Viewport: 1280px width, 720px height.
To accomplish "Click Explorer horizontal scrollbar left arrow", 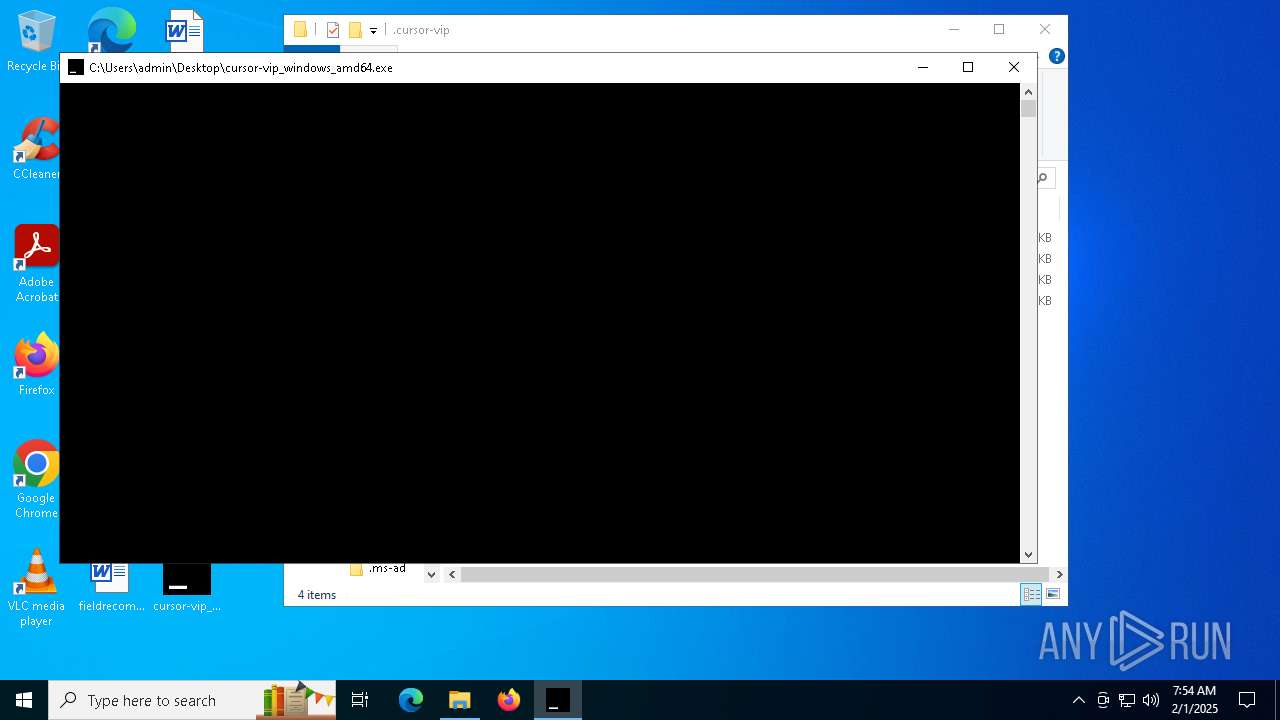I will coord(452,574).
